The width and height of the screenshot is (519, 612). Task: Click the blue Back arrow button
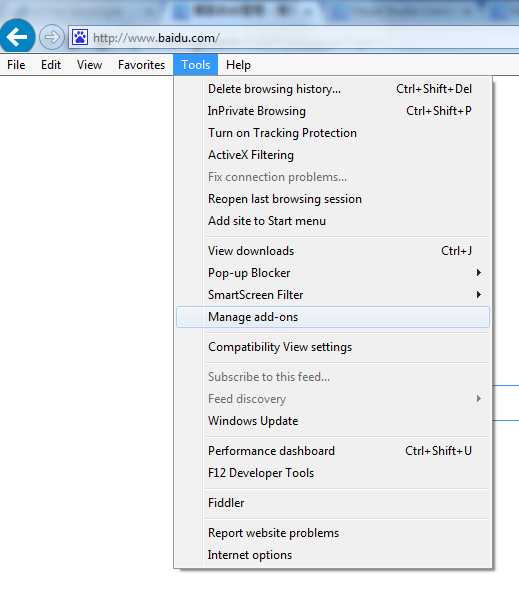click(x=17, y=36)
